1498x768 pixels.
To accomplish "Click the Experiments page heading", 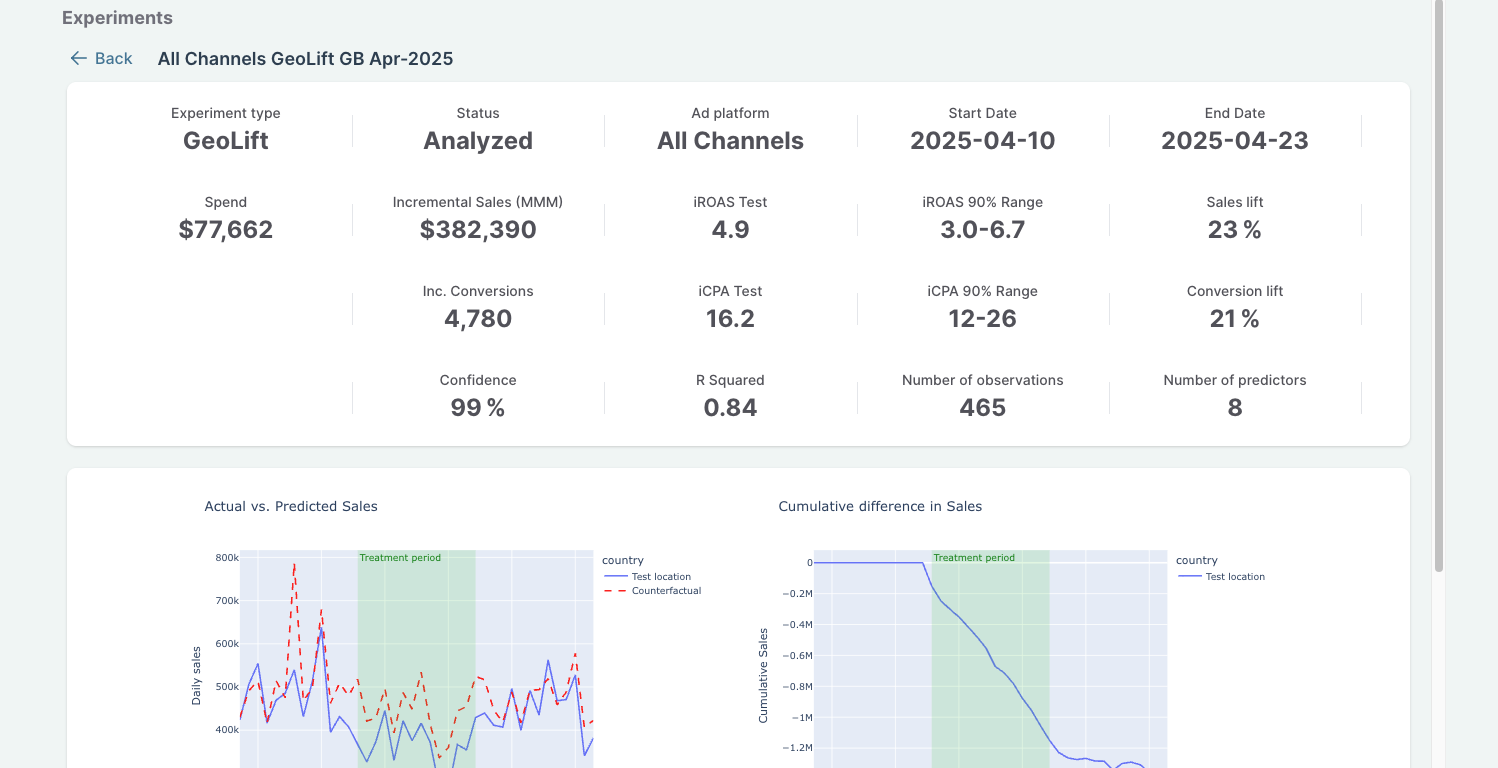I will (117, 18).
